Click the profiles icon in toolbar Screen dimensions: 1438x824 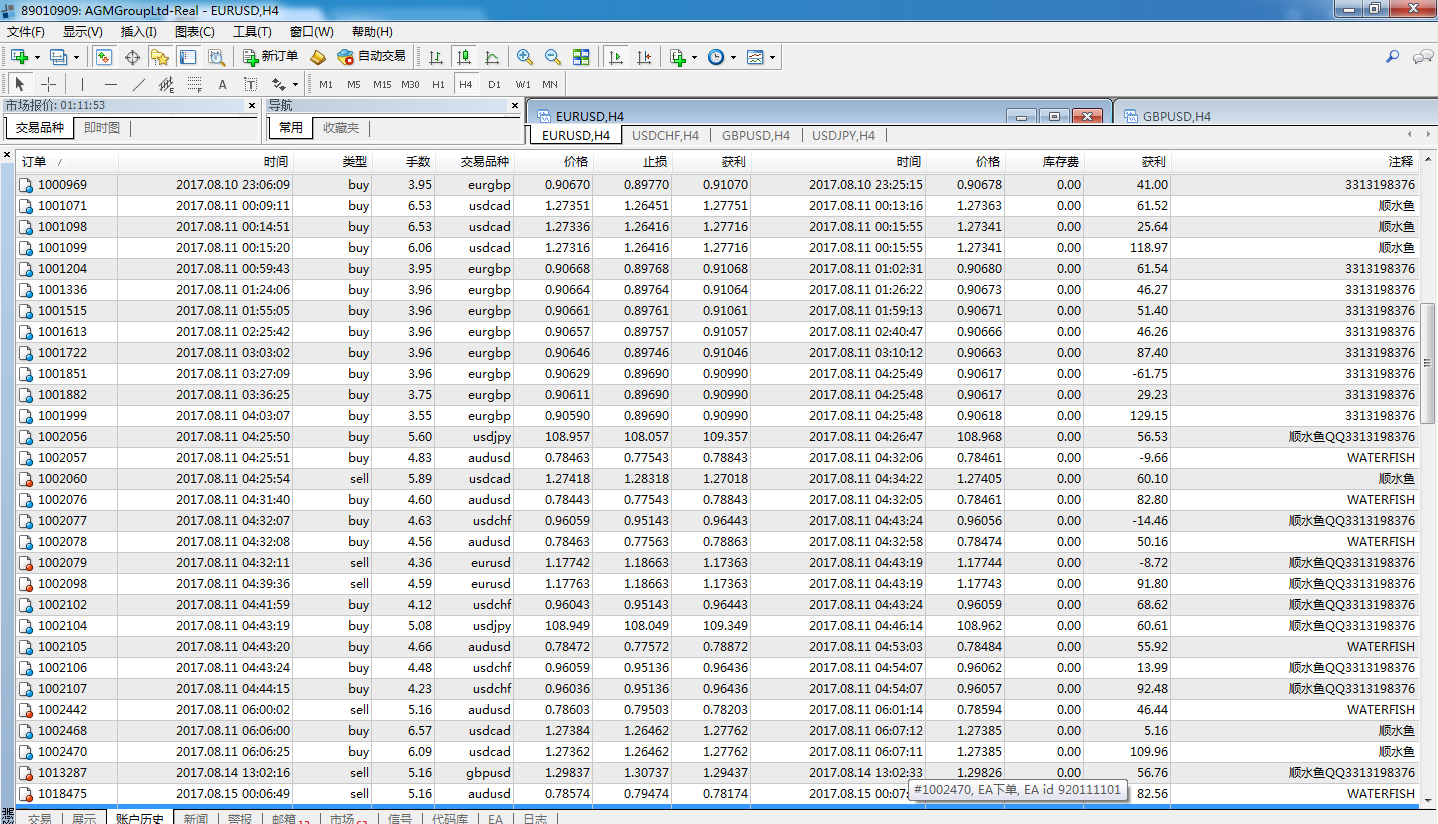(59, 57)
